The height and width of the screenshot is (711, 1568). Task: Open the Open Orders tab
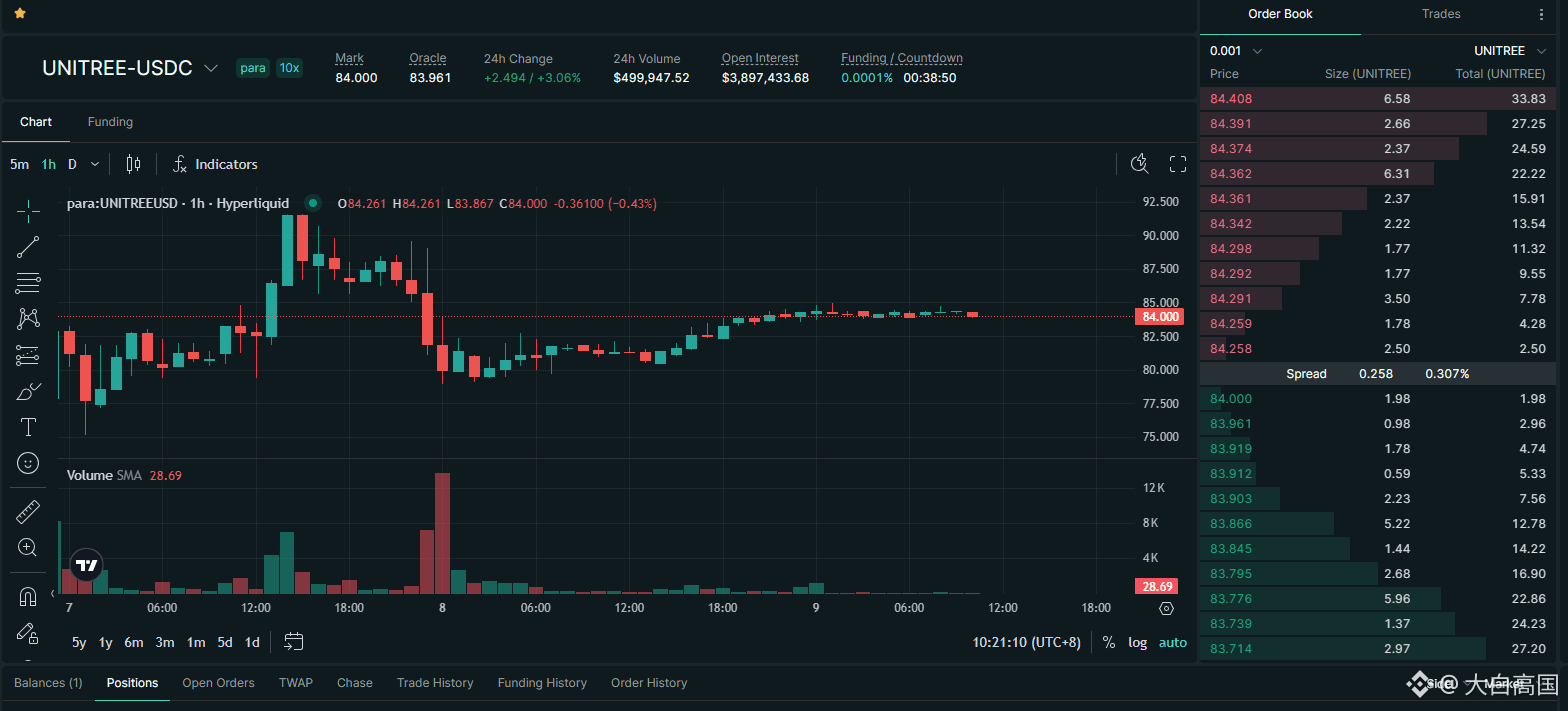tap(218, 683)
